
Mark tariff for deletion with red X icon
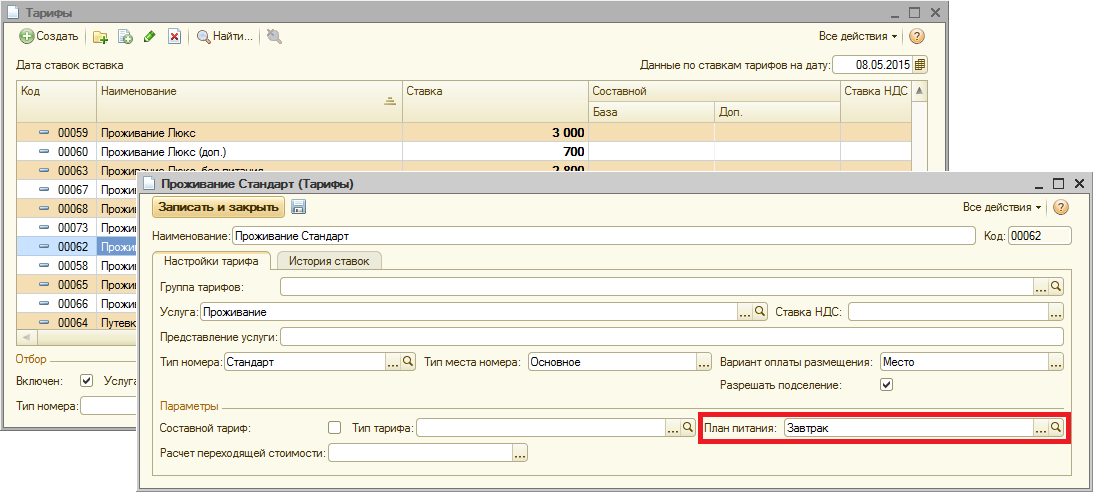click(174, 37)
